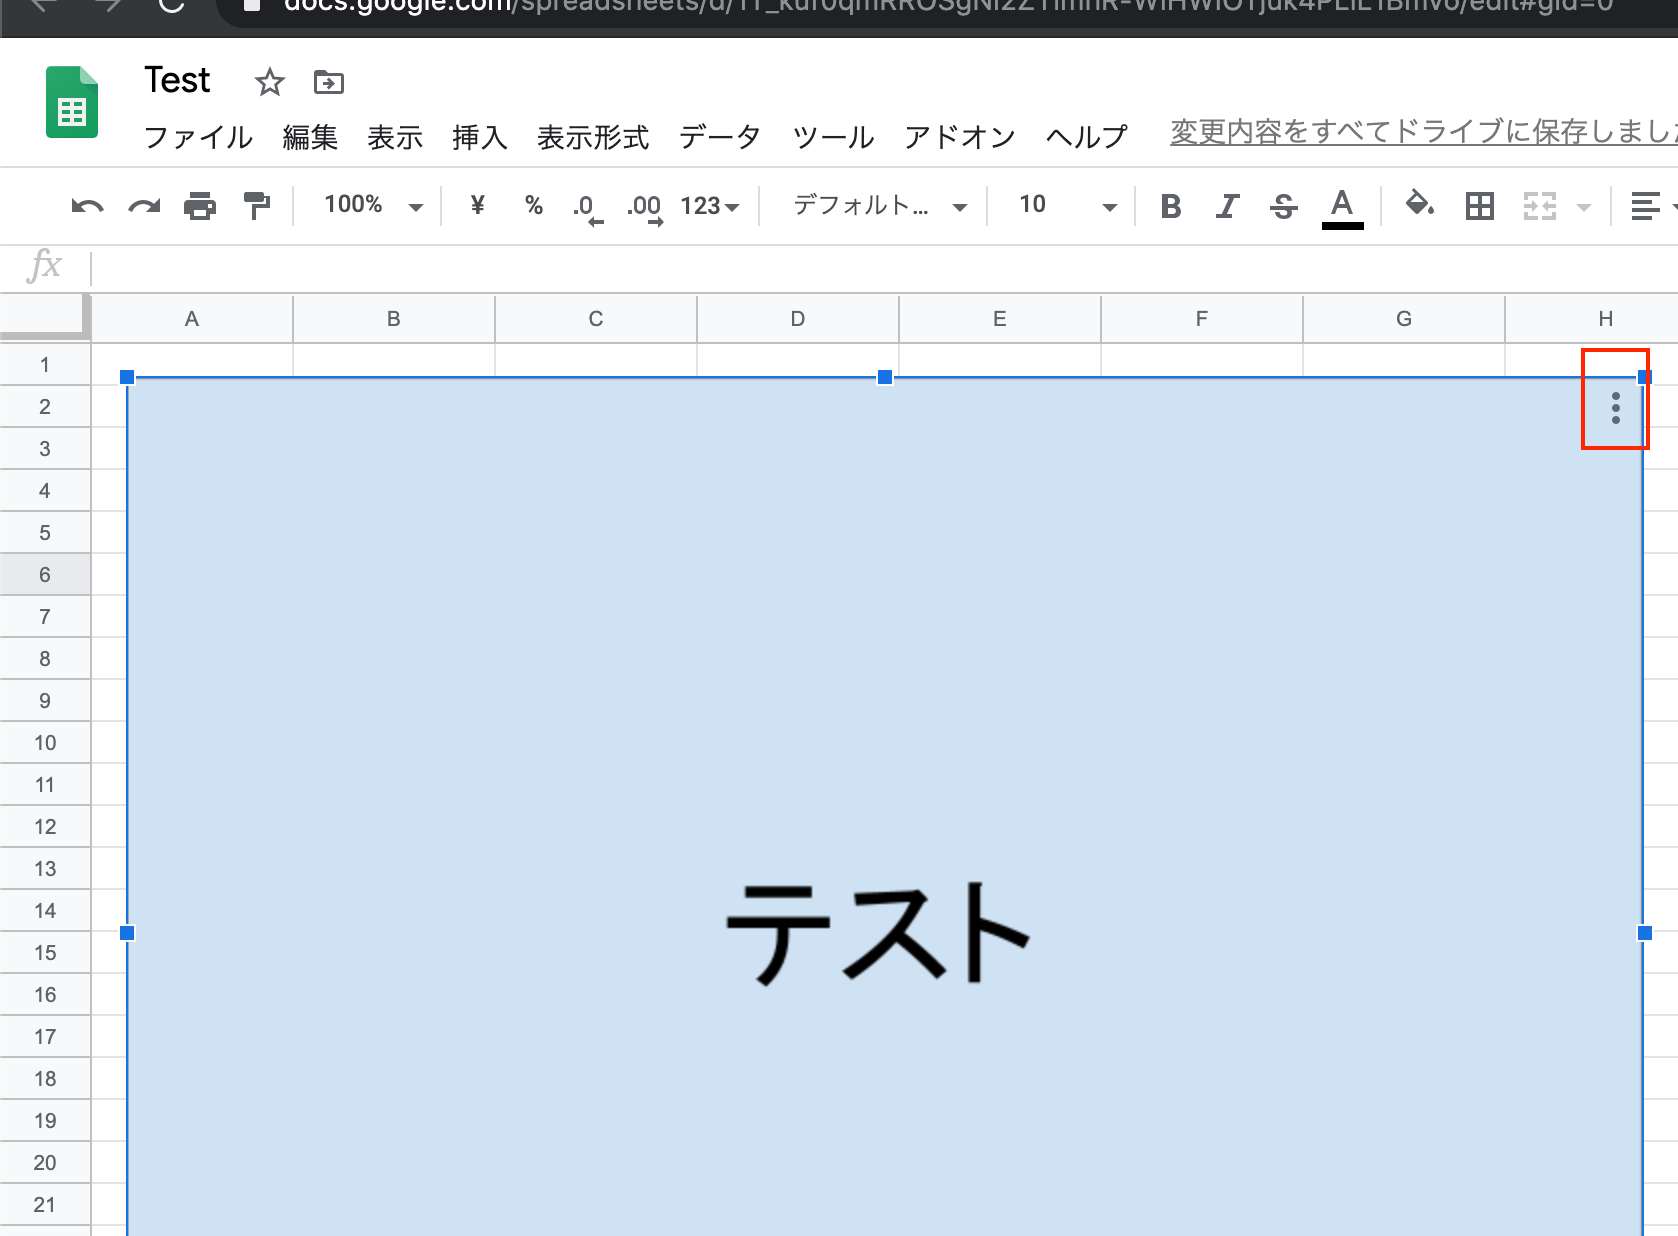
Task: Open the default font dropdown
Action: pyautogui.click(x=880, y=205)
